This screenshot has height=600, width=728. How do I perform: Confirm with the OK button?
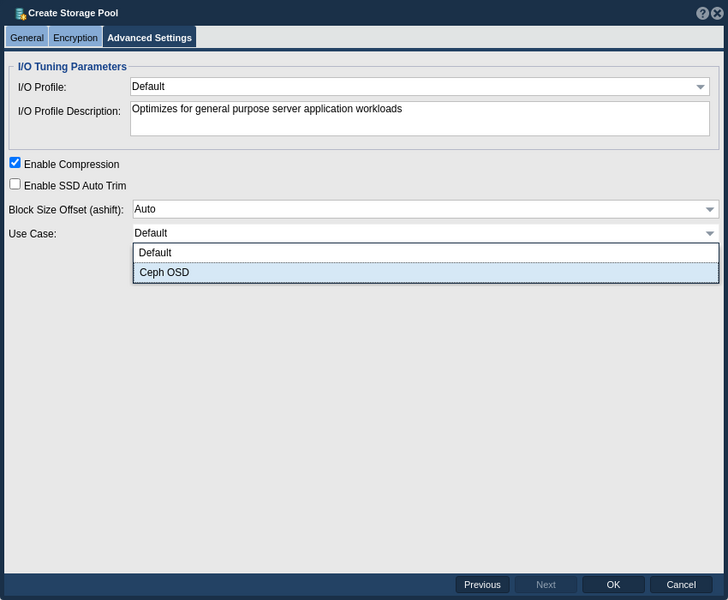click(613, 585)
